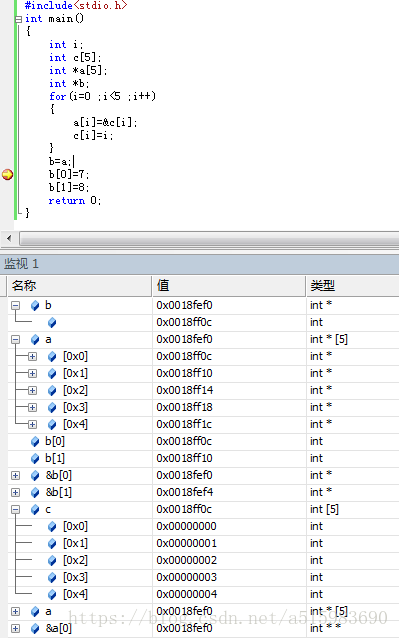This screenshot has height=638, width=399.
Task: Click the cube icon of c's [0x1] row
Action: [52, 544]
